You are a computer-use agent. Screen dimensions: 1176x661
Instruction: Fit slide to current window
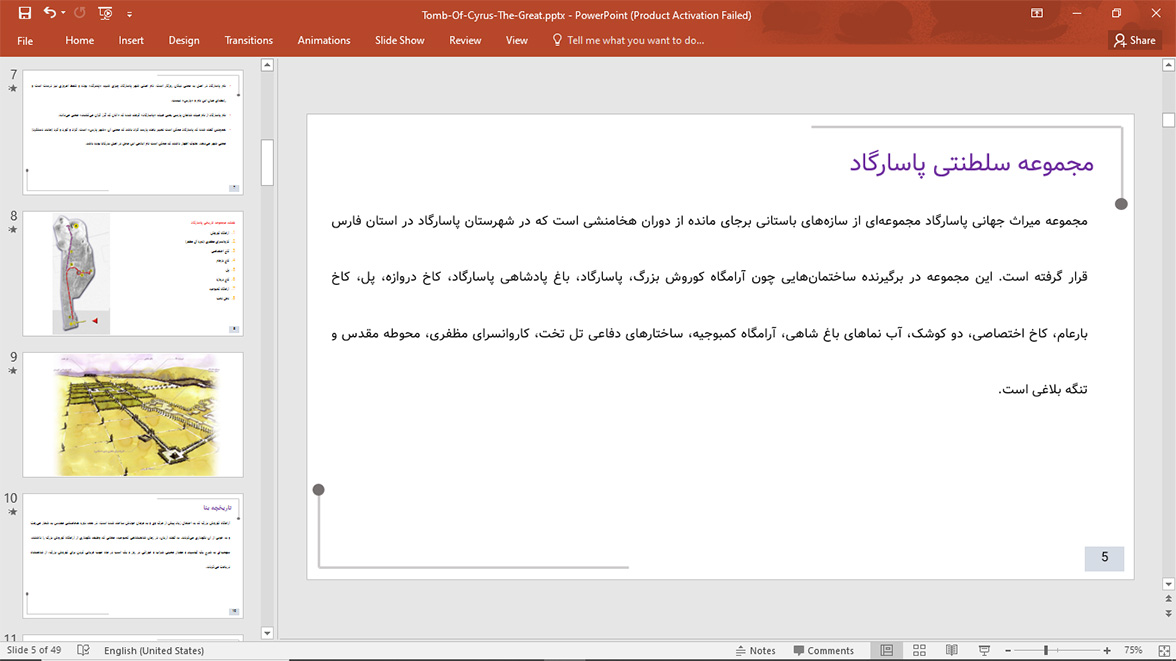click(x=1164, y=650)
